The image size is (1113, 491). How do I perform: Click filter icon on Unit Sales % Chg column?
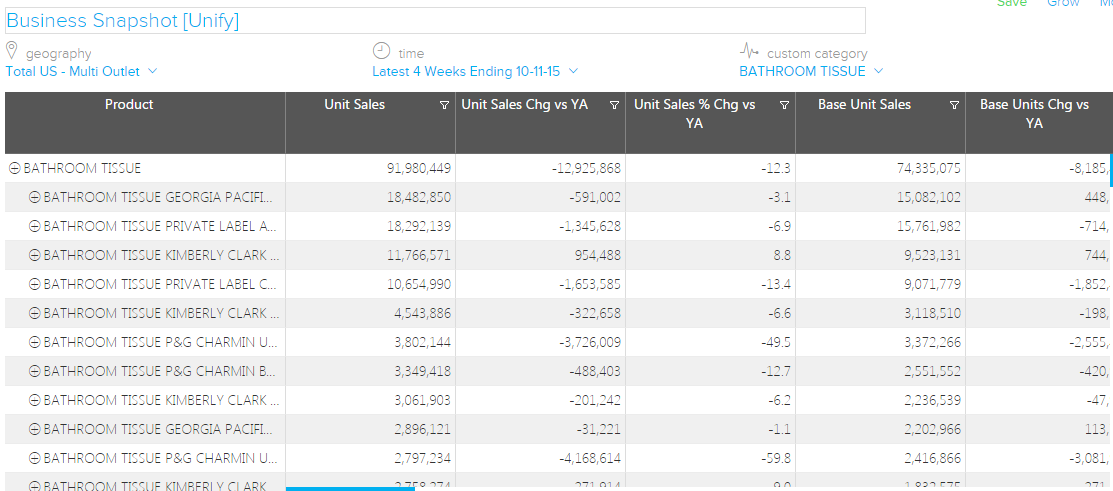tap(784, 105)
